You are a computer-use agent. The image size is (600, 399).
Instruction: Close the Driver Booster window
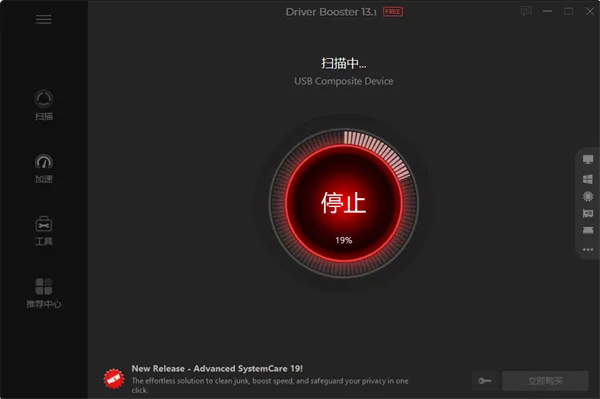pos(590,11)
